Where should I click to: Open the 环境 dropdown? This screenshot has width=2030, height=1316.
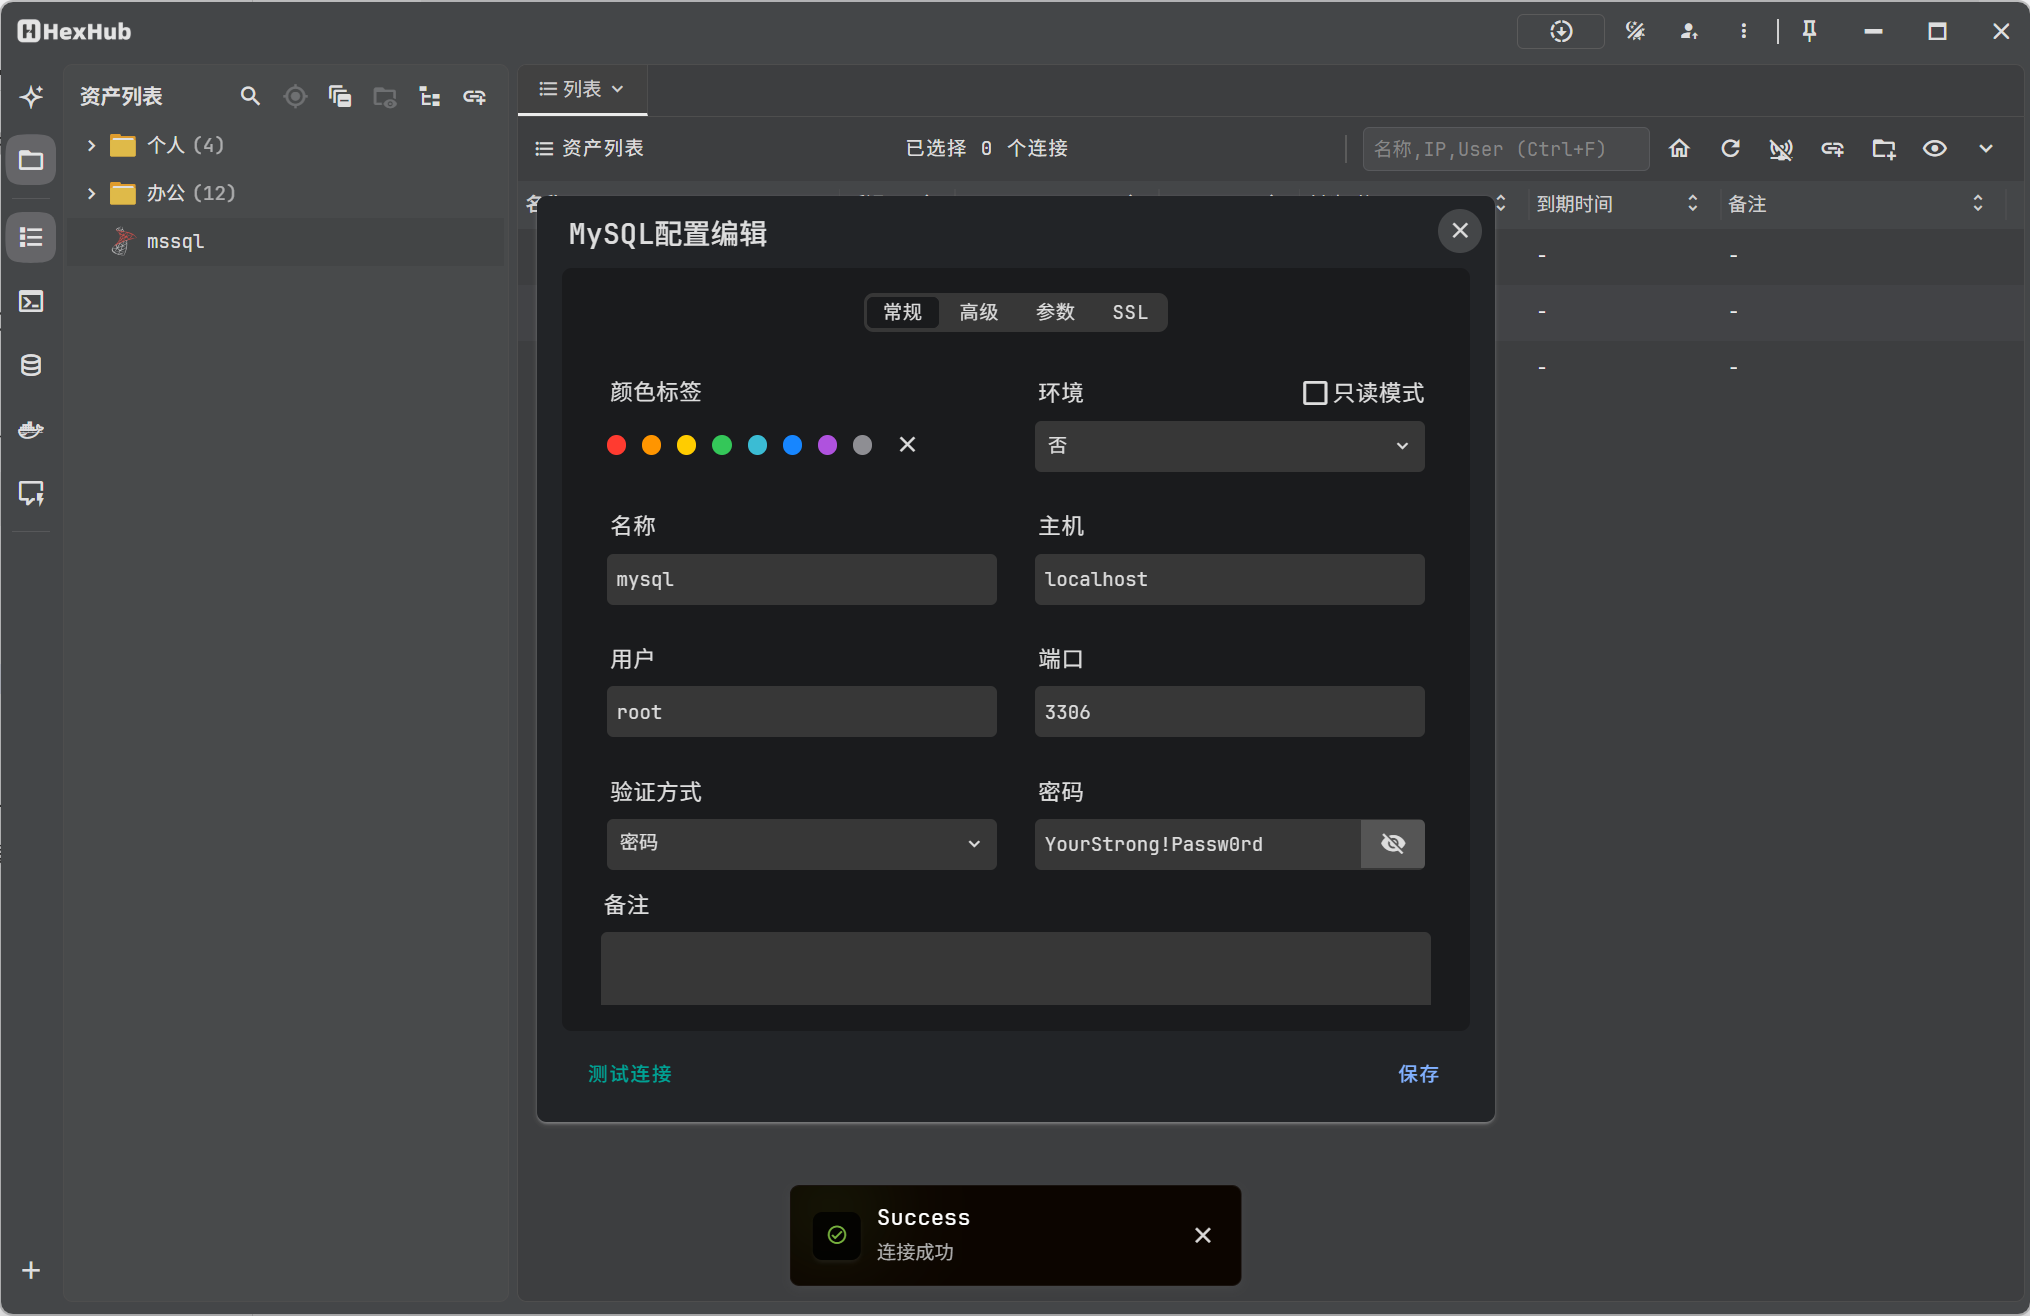point(1229,446)
